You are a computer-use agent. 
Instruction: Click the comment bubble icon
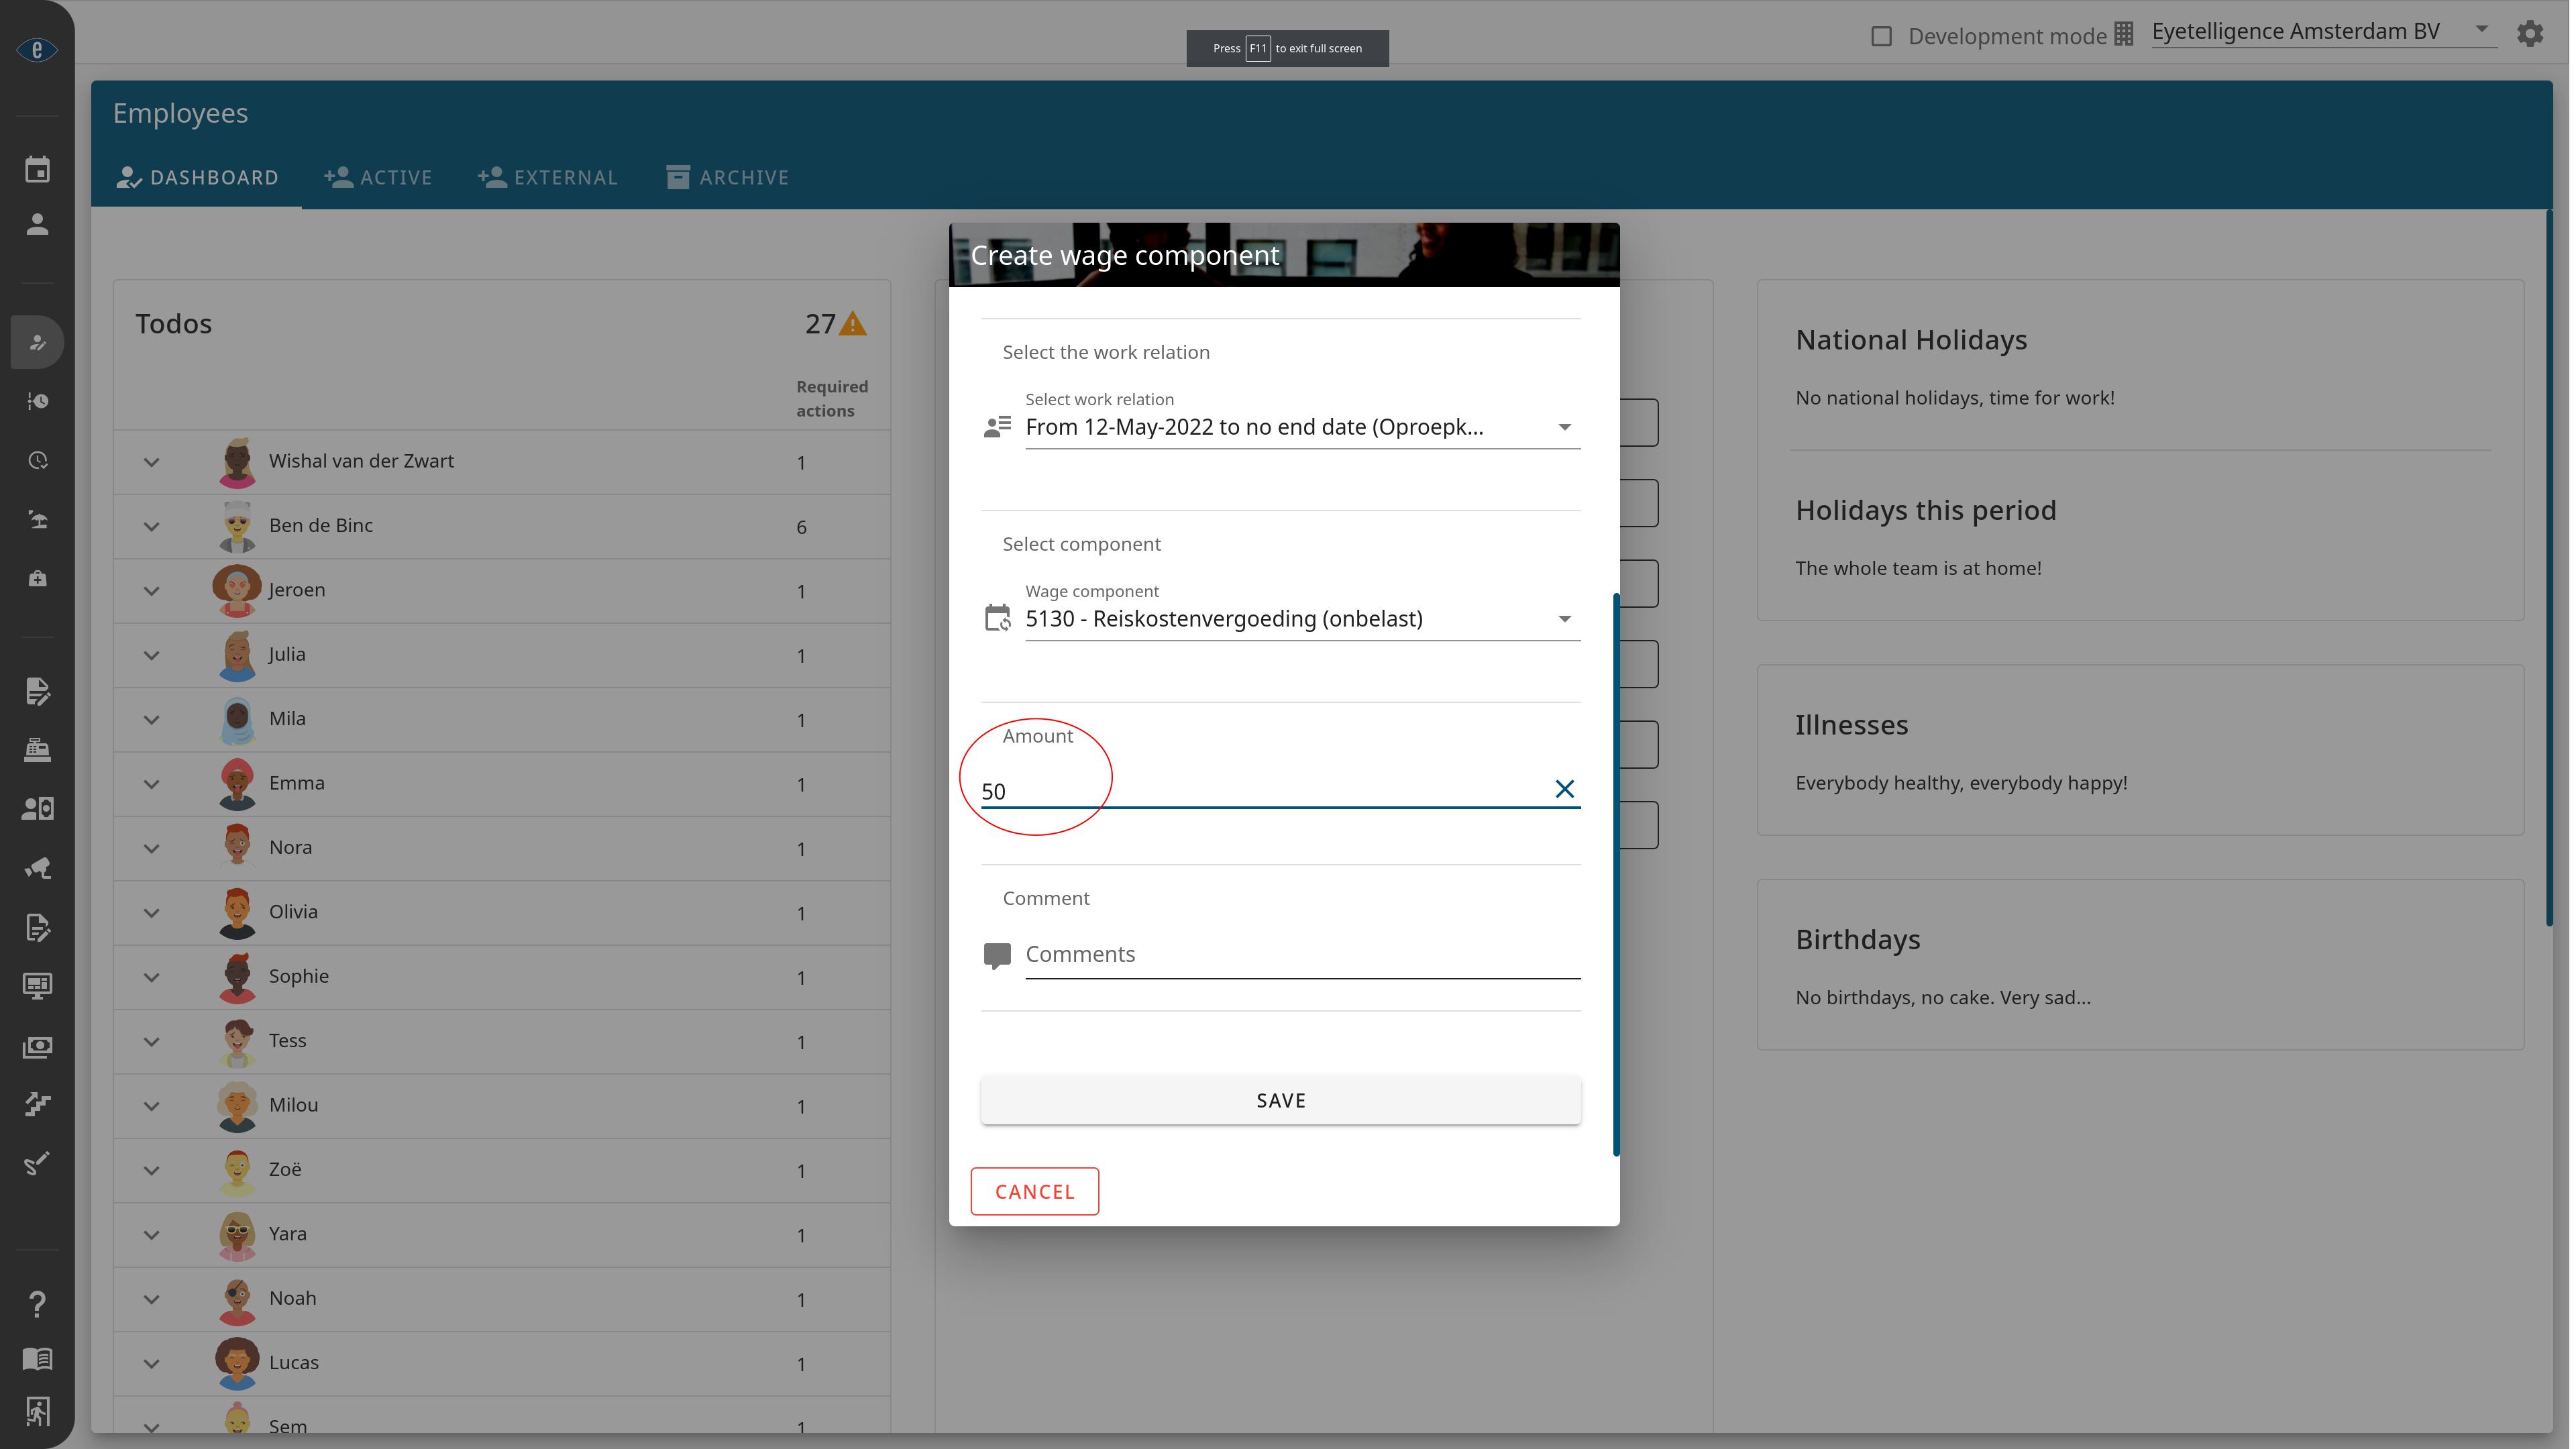tap(996, 955)
